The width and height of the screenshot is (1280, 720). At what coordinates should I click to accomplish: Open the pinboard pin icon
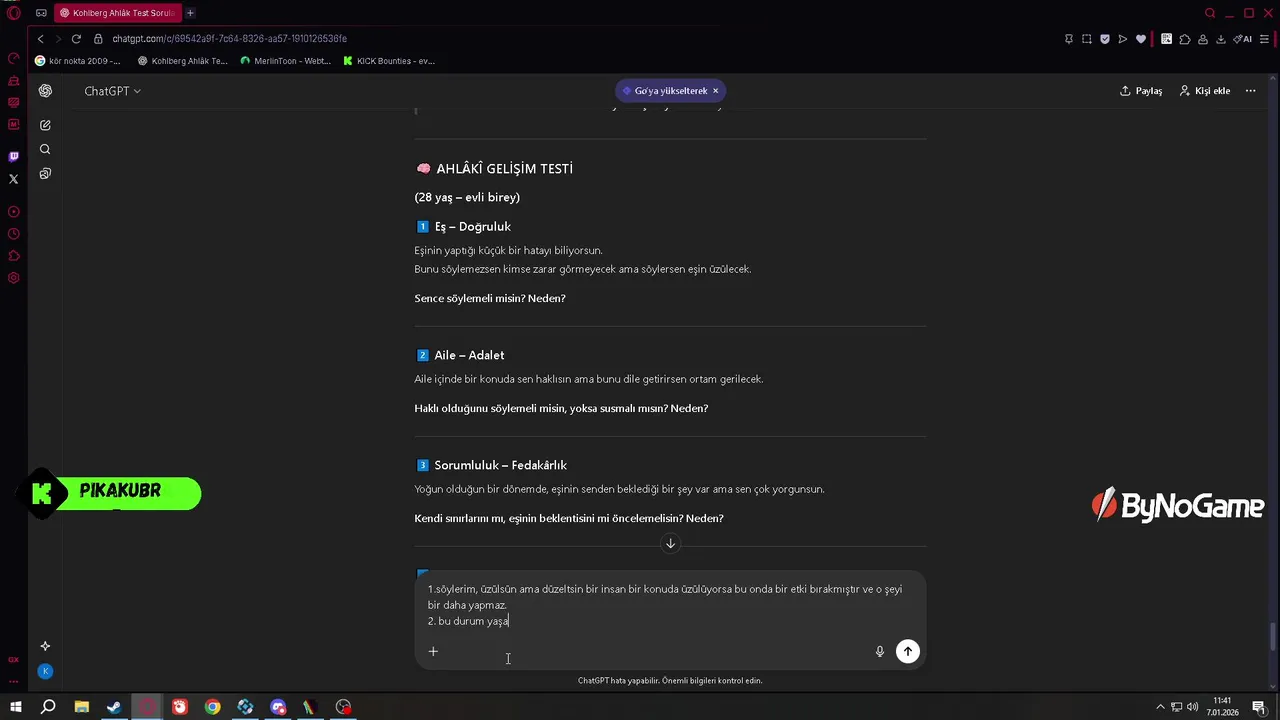tap(1069, 39)
